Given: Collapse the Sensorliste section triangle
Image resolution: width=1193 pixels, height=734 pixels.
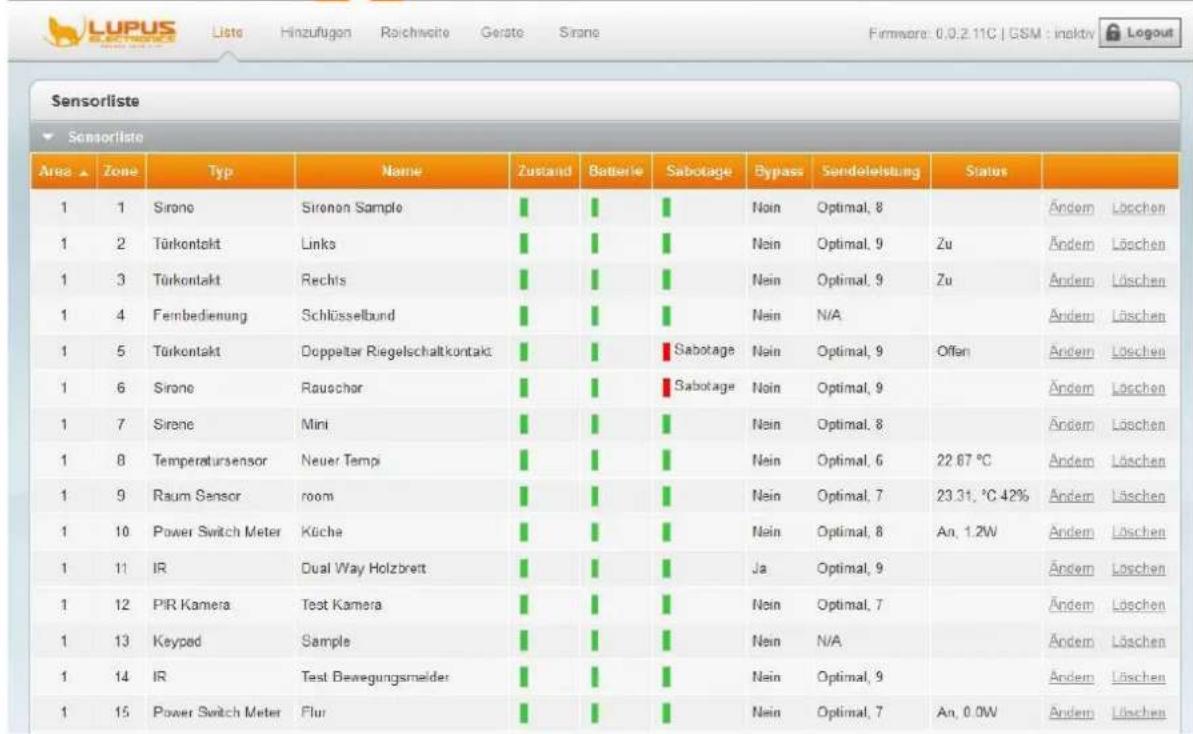Looking at the screenshot, I should (x=49, y=137).
